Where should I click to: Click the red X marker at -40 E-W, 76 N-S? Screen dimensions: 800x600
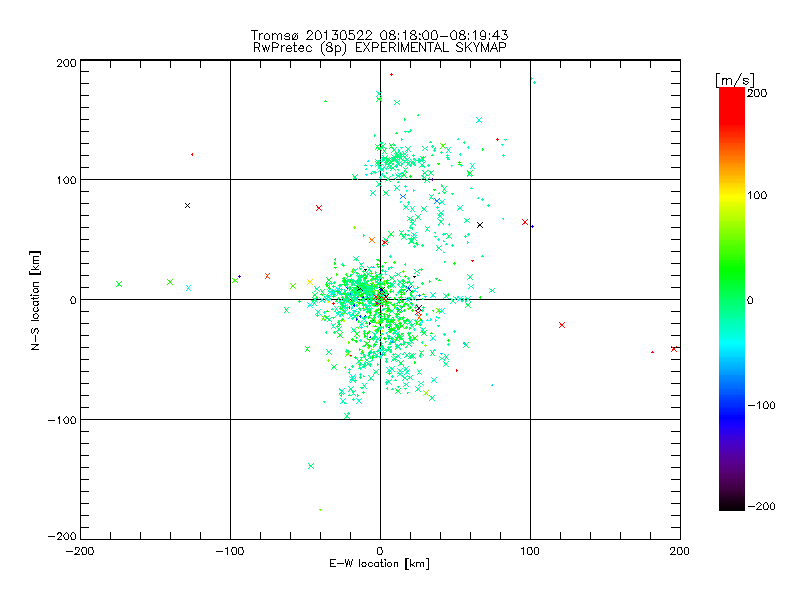319,208
